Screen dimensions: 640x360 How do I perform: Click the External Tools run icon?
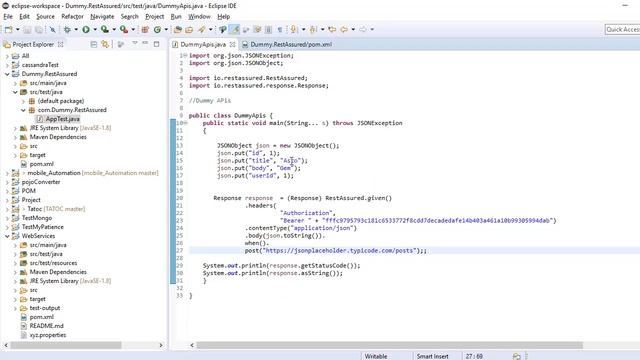124,29
